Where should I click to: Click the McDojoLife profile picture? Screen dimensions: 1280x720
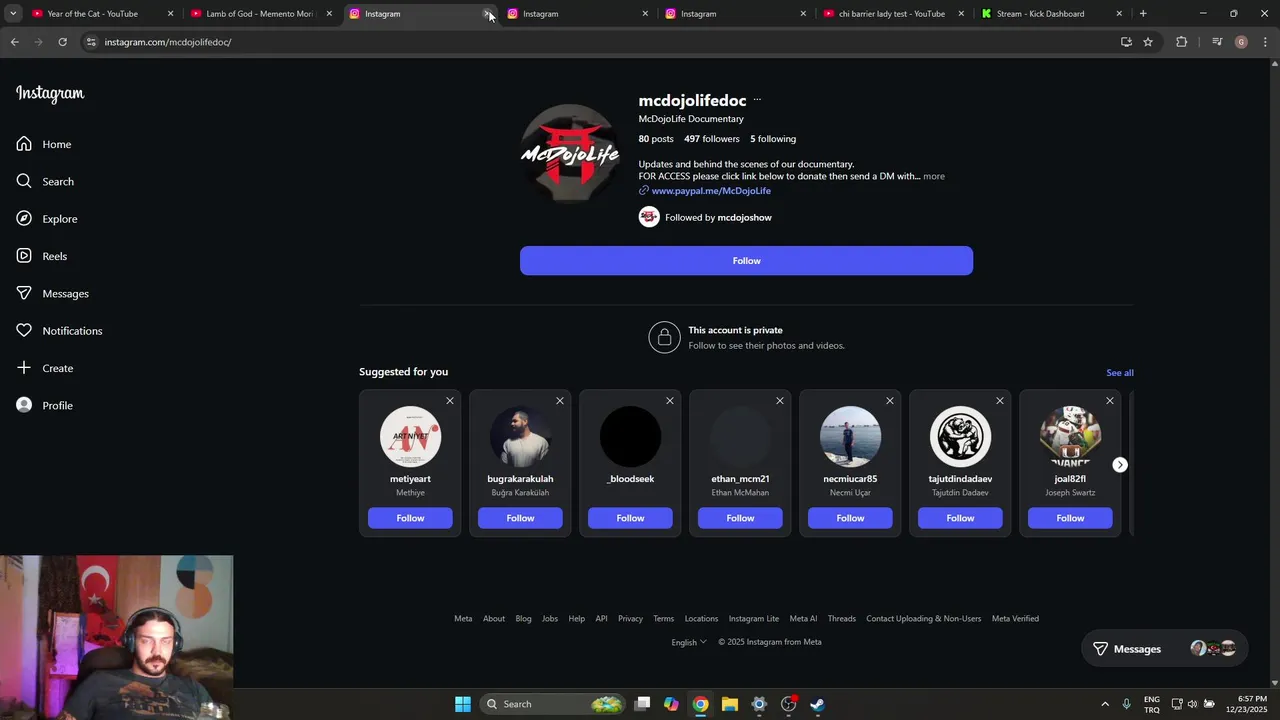pyautogui.click(x=570, y=153)
